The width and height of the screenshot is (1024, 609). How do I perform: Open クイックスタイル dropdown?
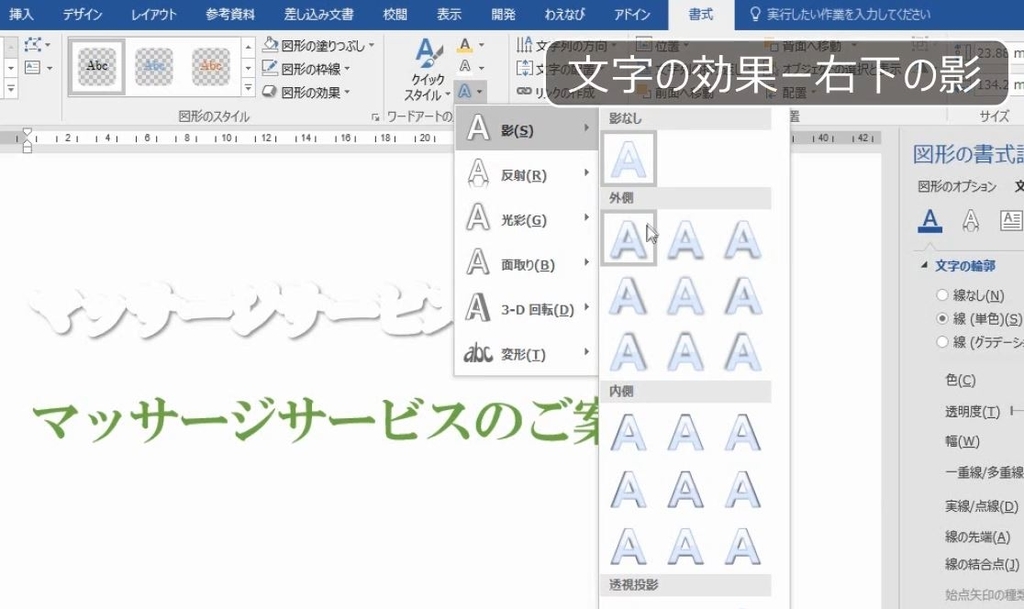coord(428,70)
